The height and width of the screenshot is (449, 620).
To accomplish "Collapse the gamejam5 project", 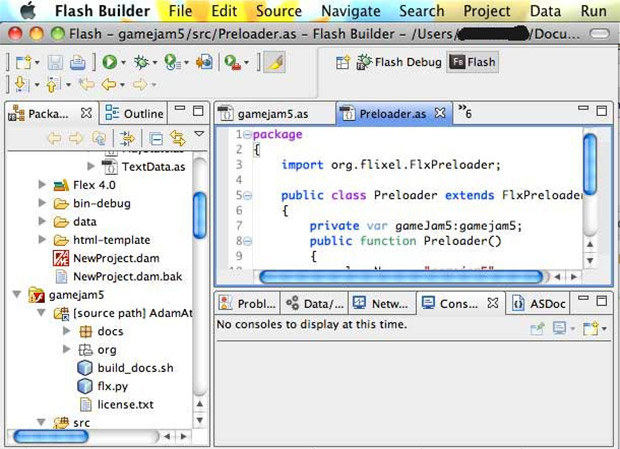I will click(17, 294).
